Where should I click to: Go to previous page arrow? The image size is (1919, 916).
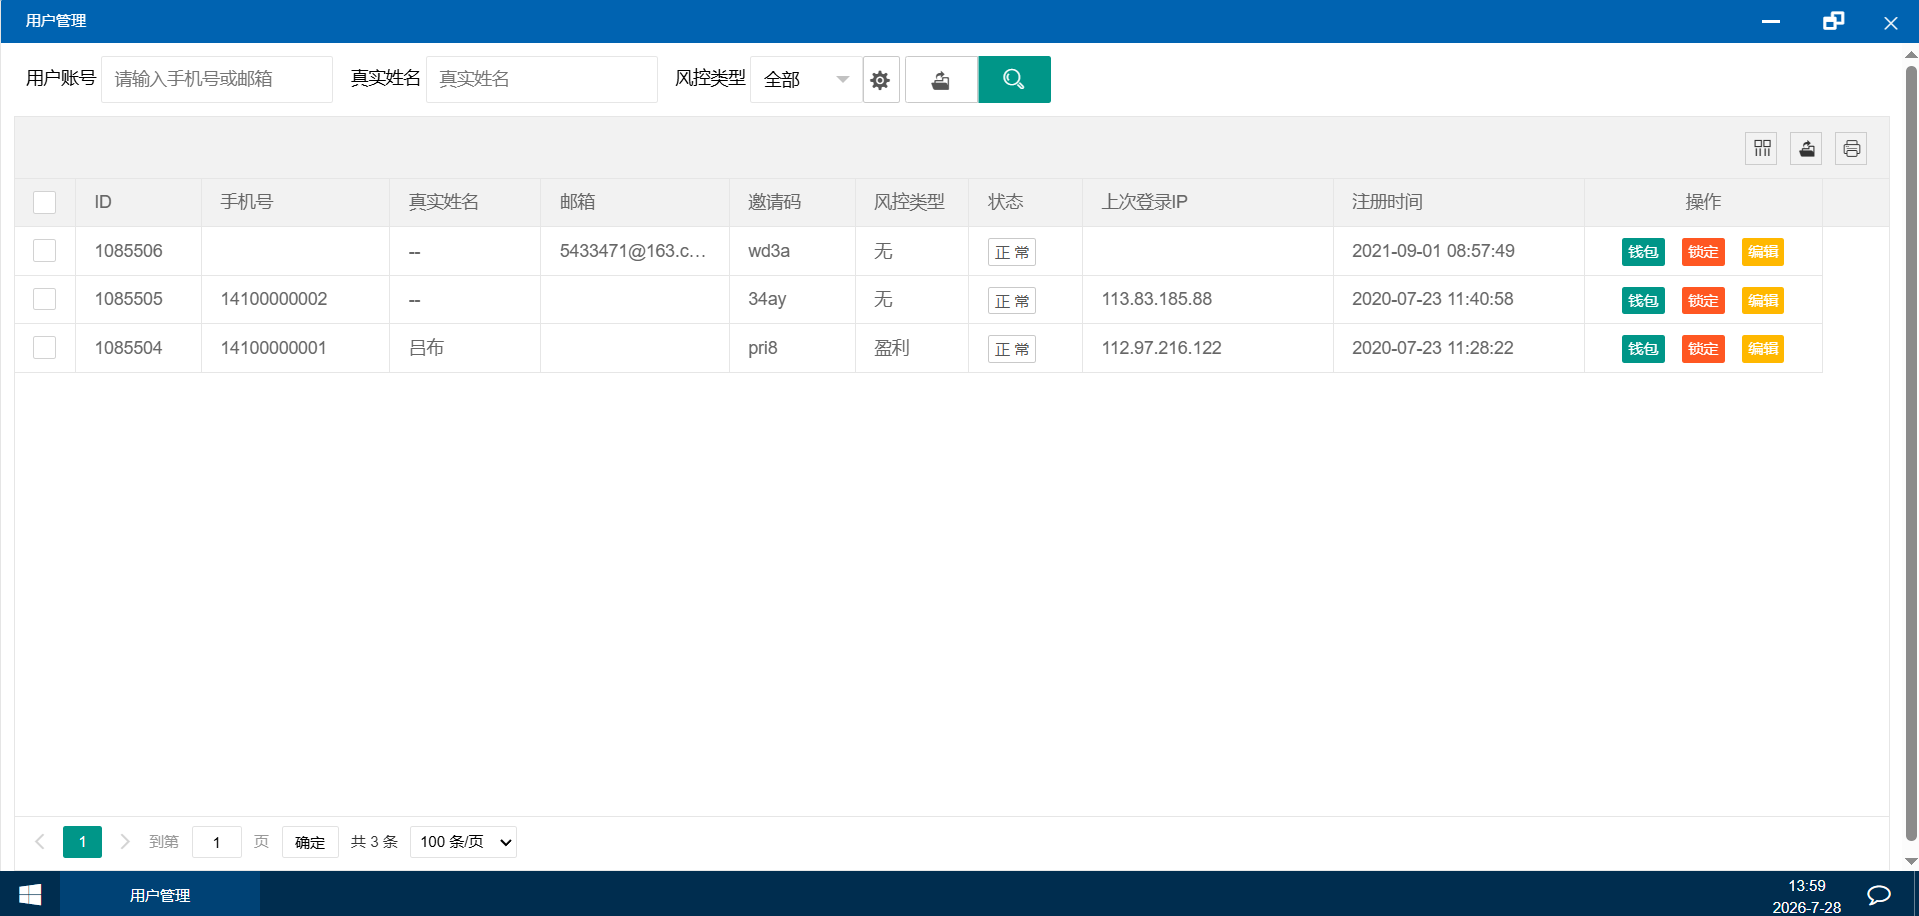40,842
